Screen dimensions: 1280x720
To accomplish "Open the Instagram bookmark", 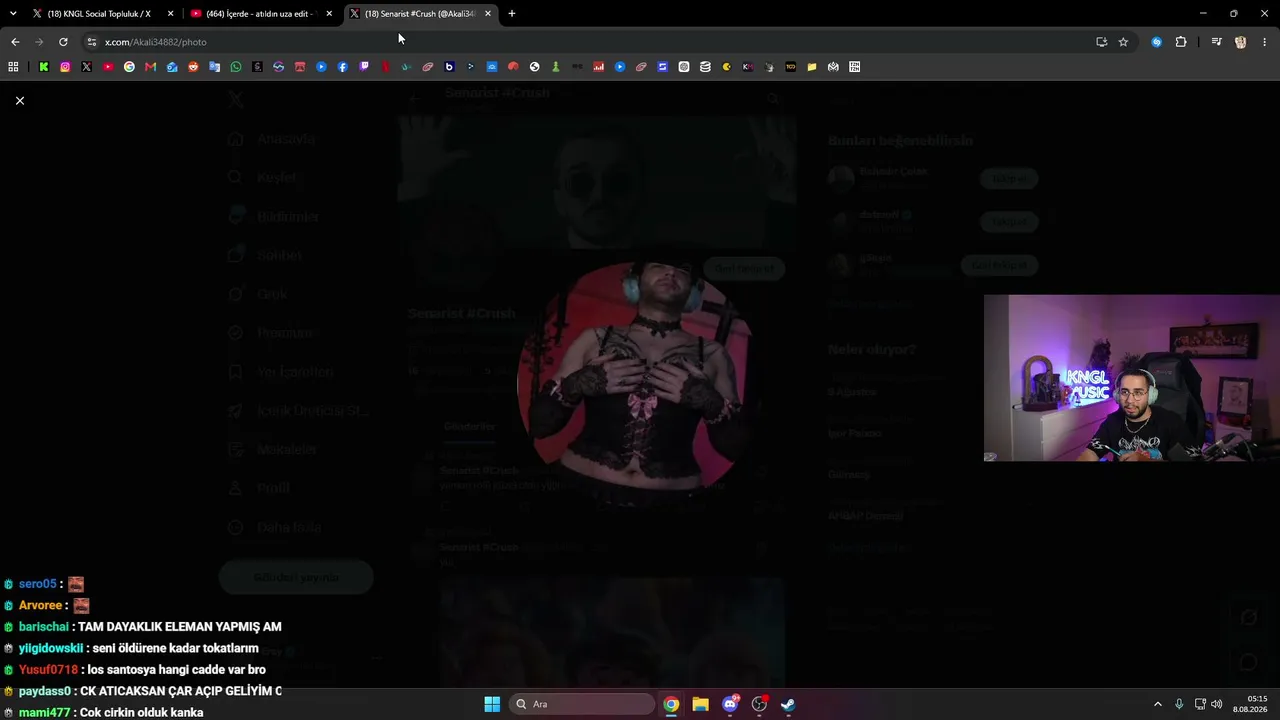I will coord(65,67).
